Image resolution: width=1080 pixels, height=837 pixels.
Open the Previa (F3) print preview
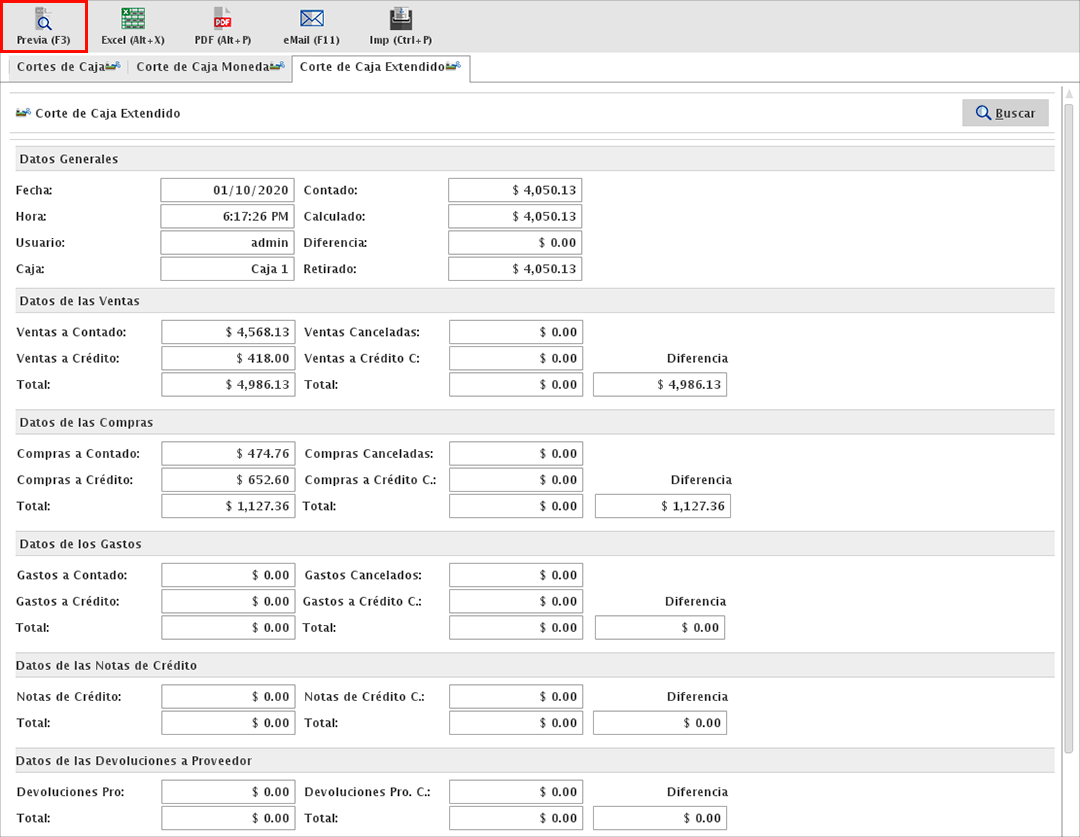click(43, 27)
